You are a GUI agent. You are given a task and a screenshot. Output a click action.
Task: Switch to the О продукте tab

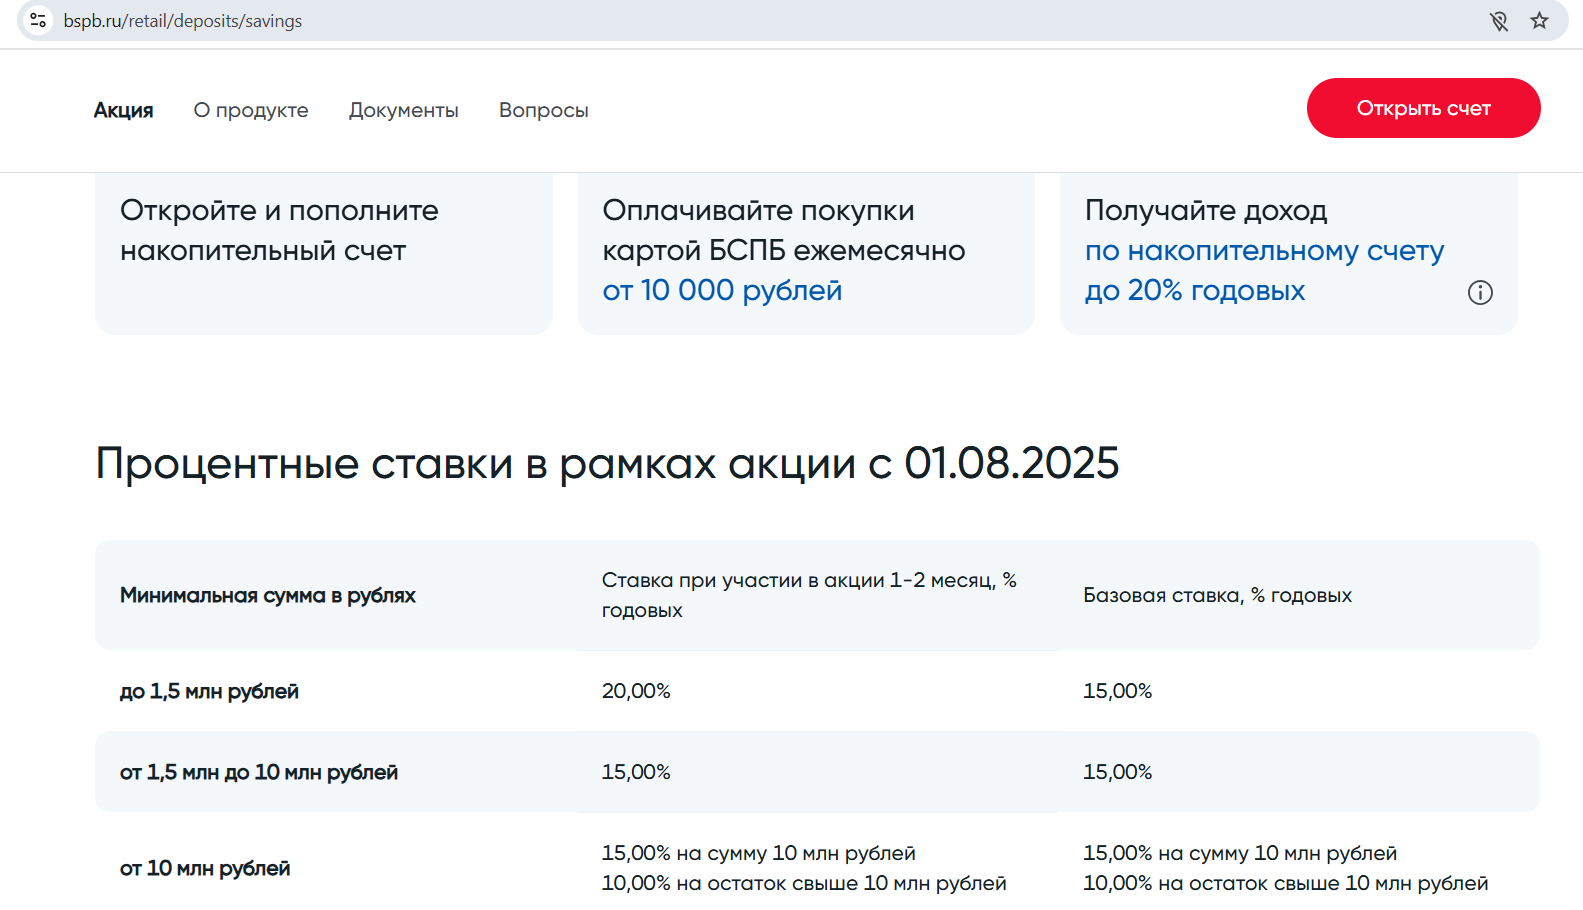coord(251,110)
